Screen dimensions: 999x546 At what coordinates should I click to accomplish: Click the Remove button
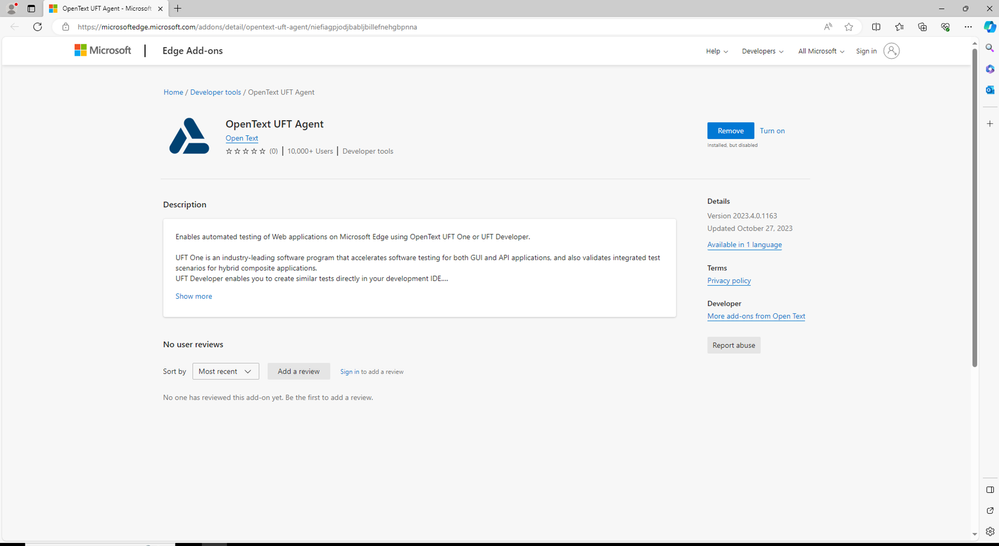pyautogui.click(x=730, y=131)
